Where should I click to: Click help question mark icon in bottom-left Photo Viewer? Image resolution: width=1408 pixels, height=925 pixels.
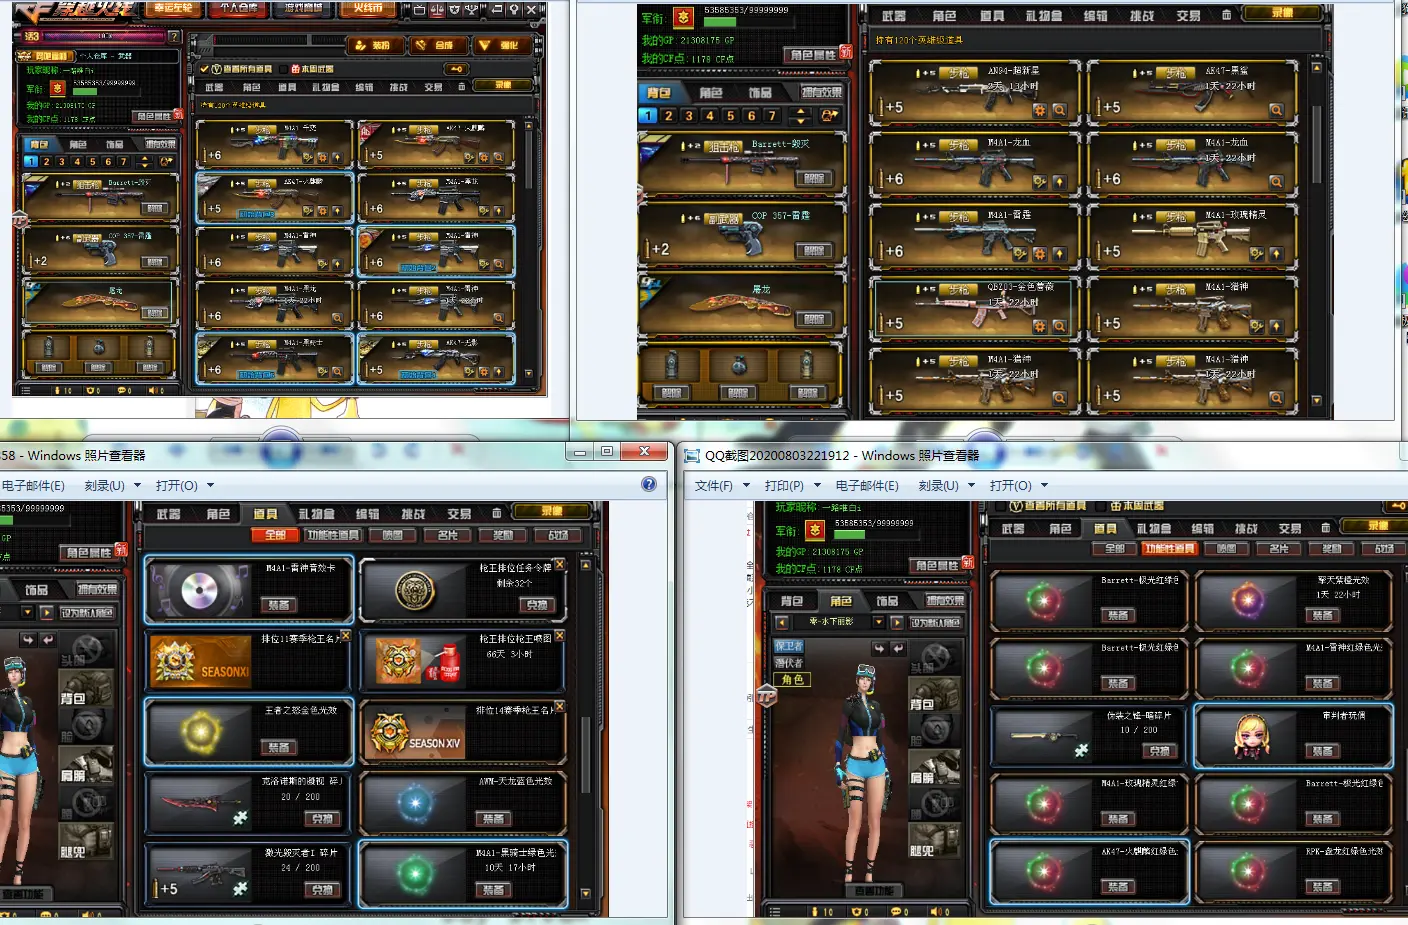(x=649, y=484)
